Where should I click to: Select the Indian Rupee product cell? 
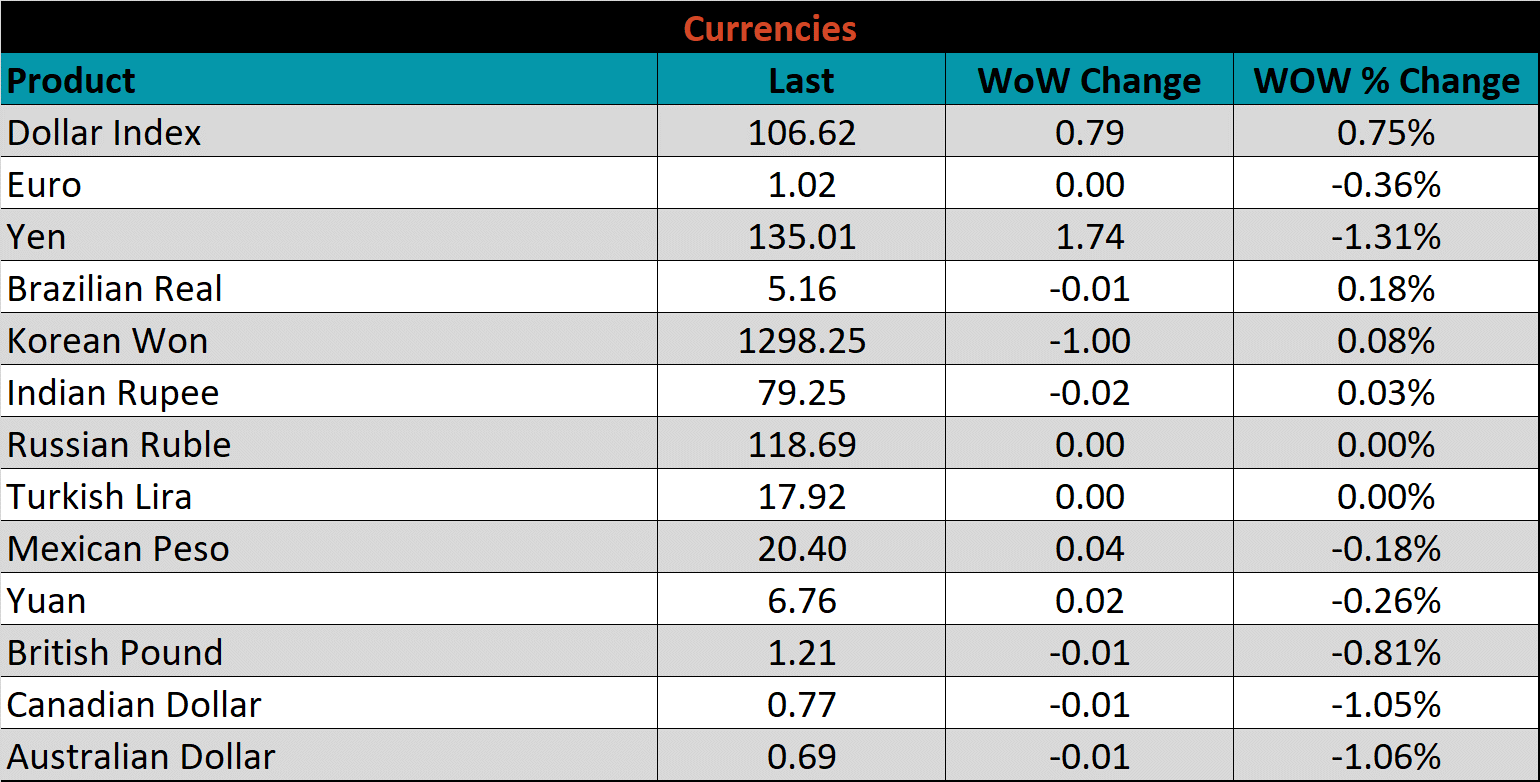coord(112,392)
